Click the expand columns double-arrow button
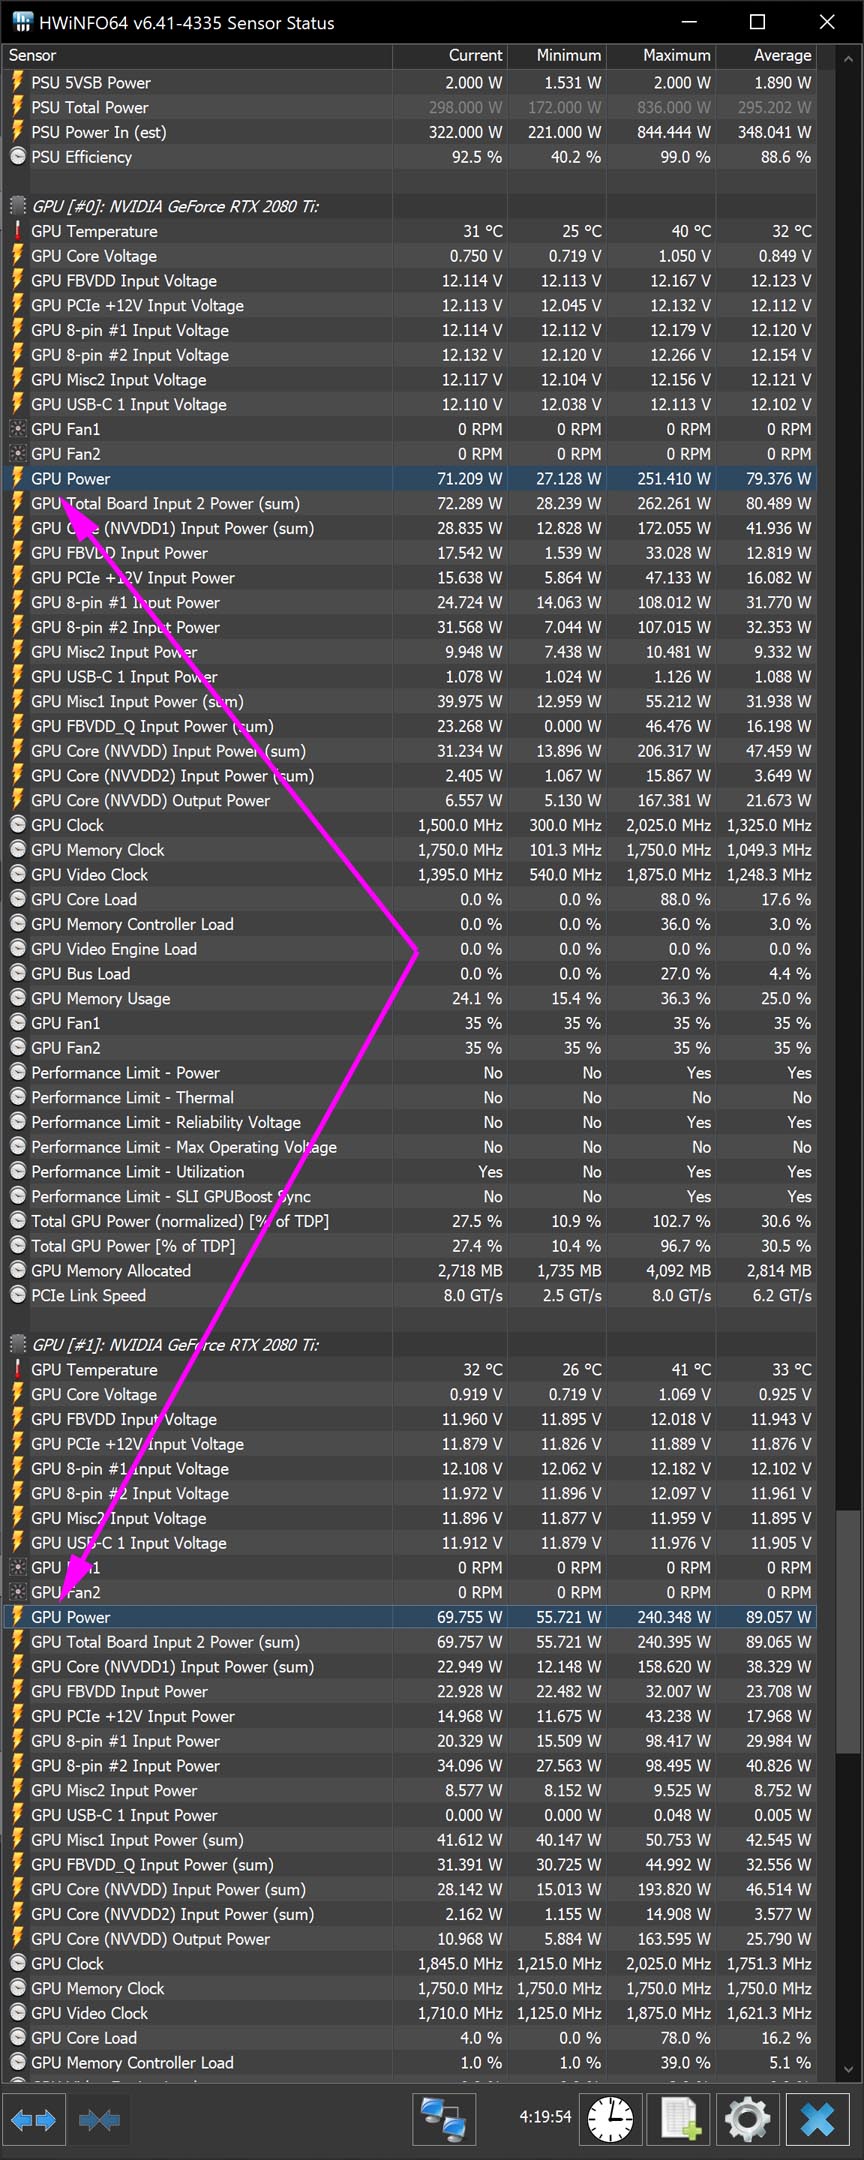The height and width of the screenshot is (2160, 864). 33,2119
